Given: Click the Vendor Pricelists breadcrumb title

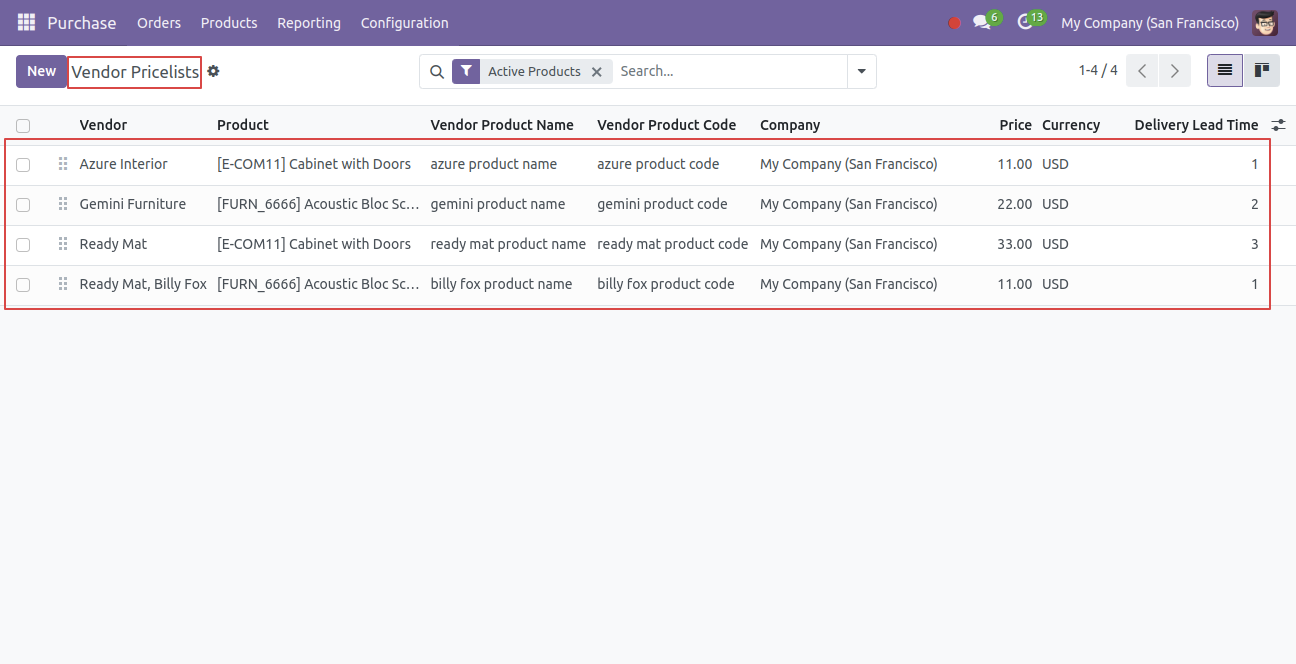Looking at the screenshot, I should 135,72.
